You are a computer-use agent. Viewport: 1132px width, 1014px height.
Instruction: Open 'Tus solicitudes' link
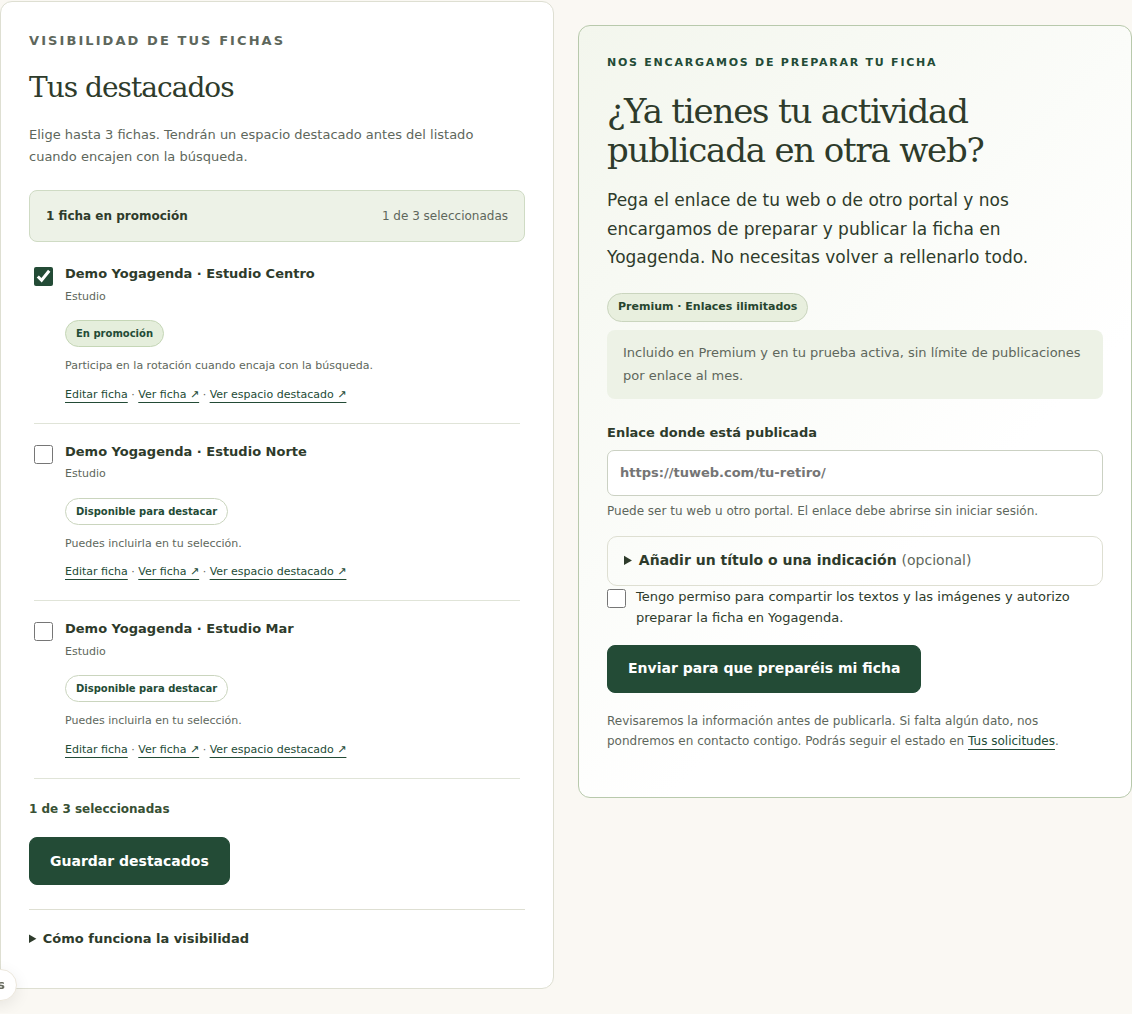pyautogui.click(x=1011, y=740)
